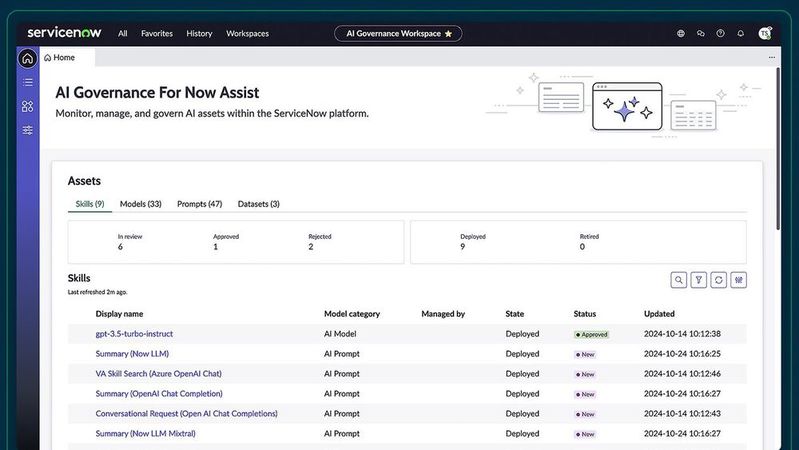
Task: Click the AI Model category cell
Action: click(x=340, y=334)
